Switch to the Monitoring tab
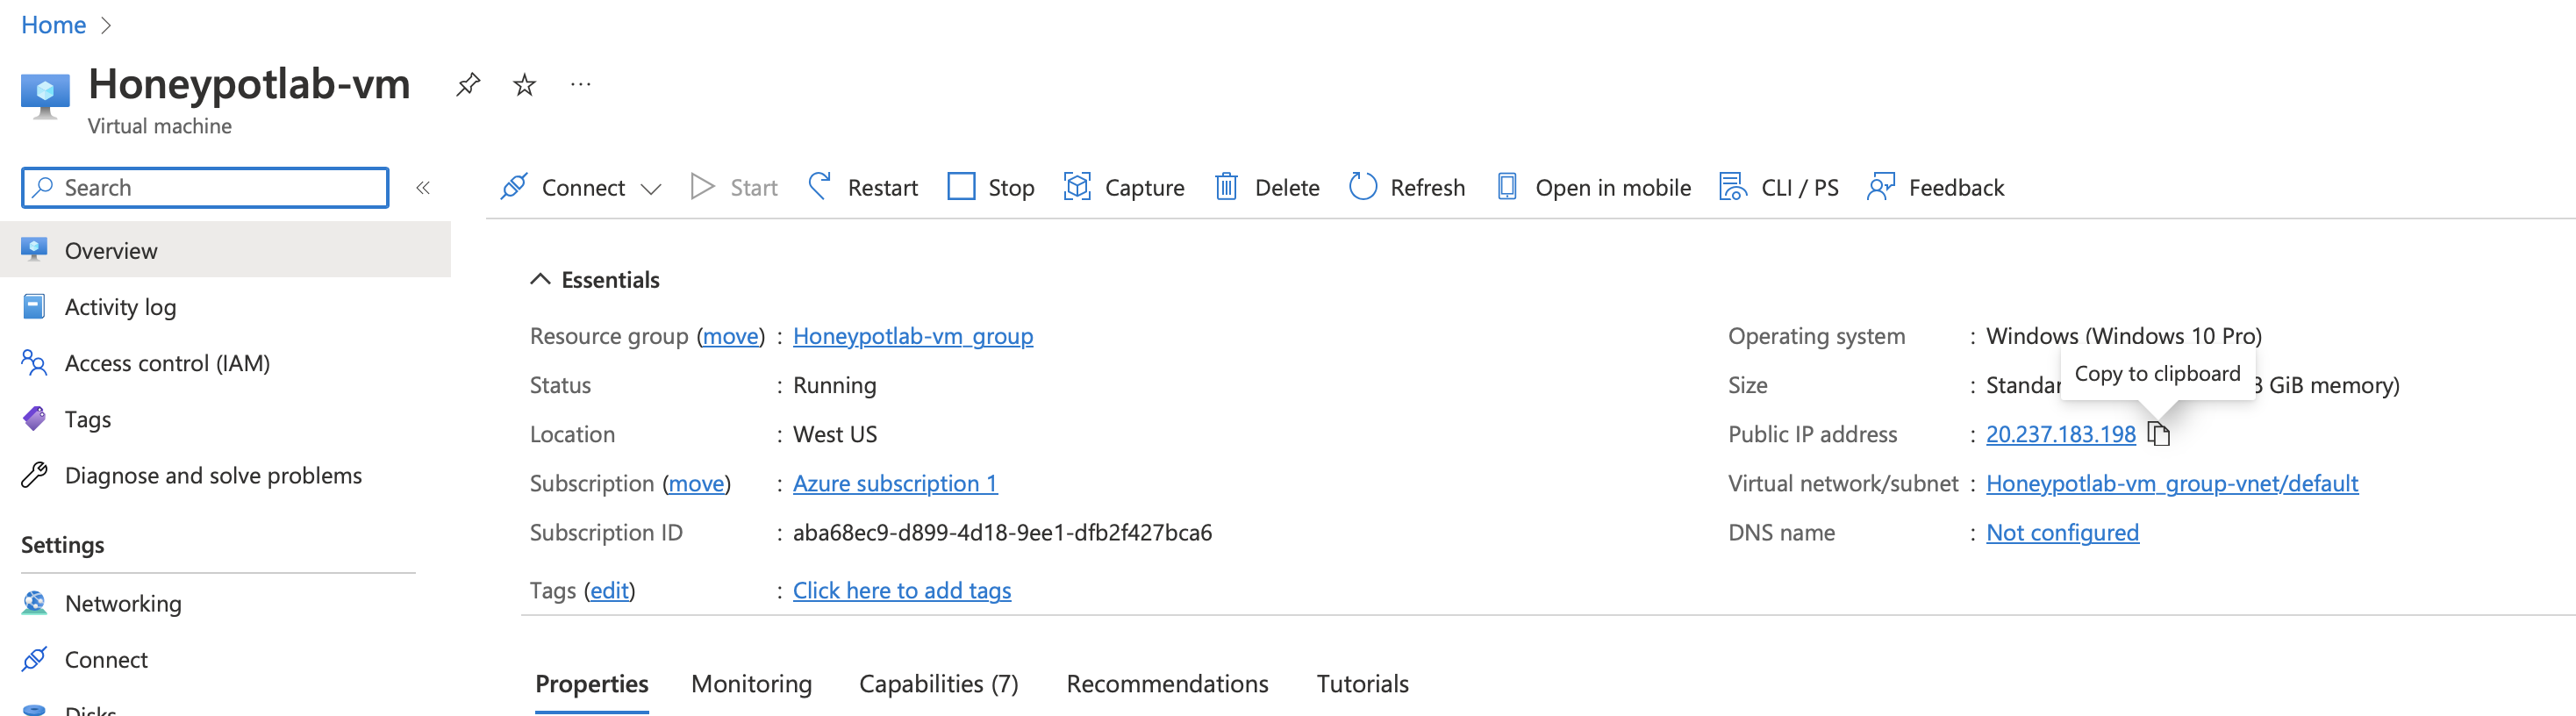 pos(751,684)
